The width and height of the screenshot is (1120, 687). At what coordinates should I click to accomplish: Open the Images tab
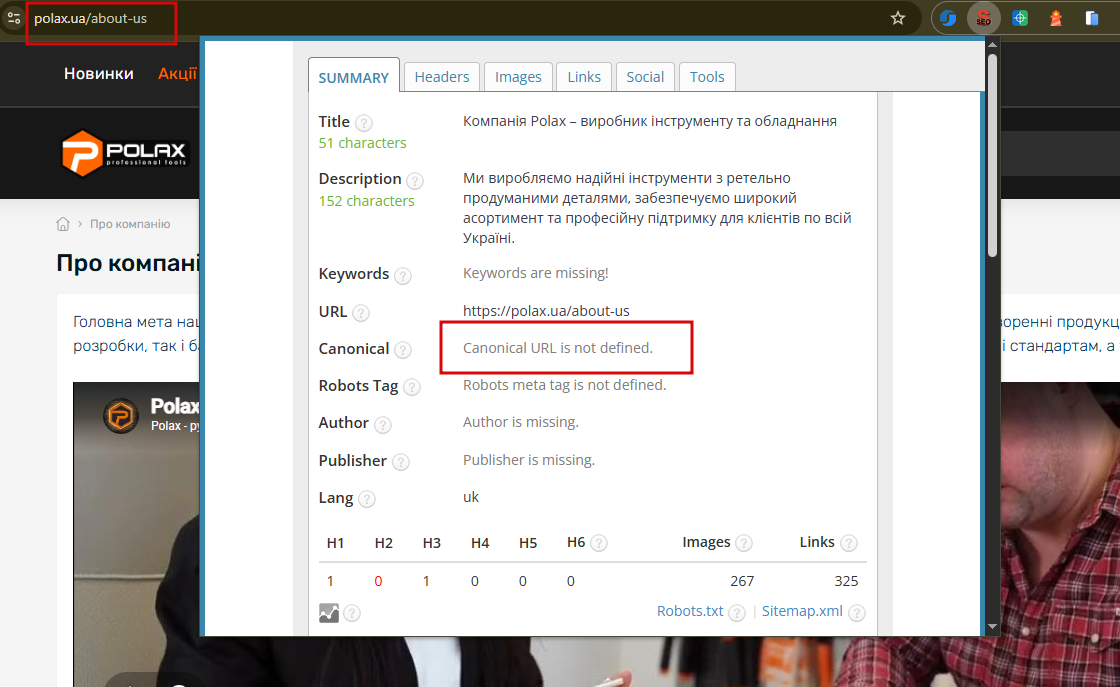click(518, 76)
